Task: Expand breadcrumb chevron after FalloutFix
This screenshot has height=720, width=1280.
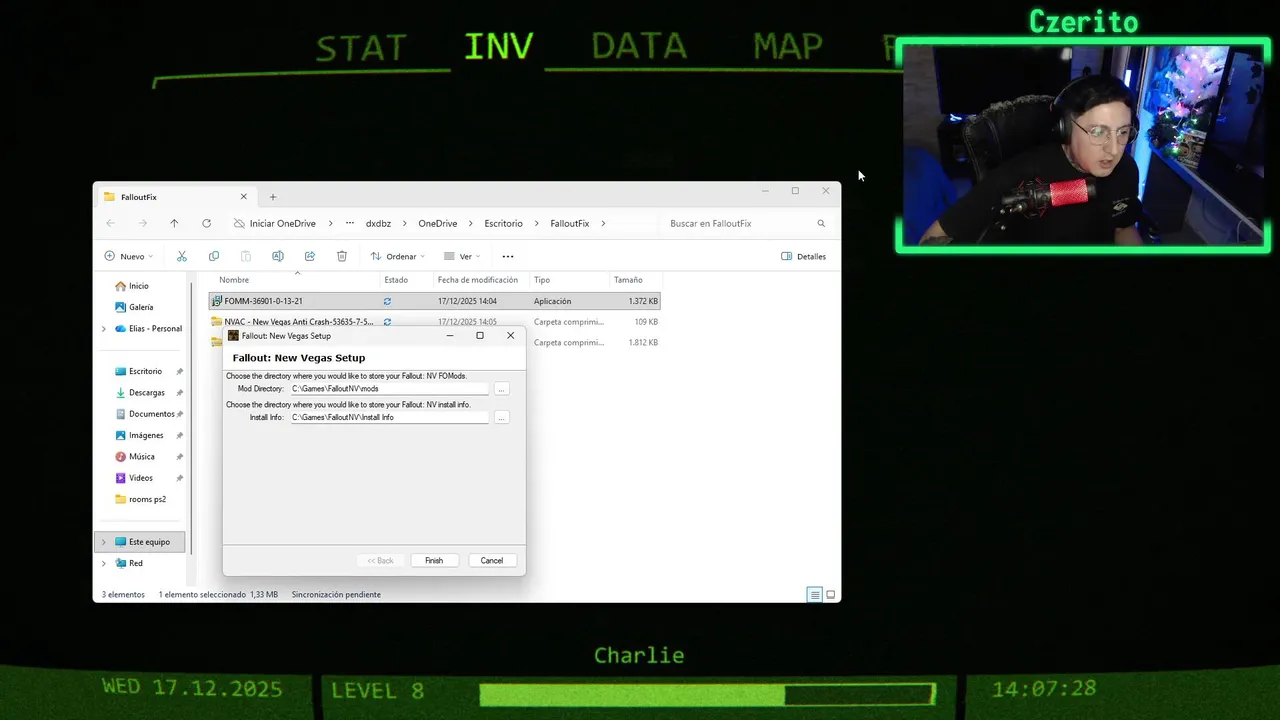Action: pos(603,223)
